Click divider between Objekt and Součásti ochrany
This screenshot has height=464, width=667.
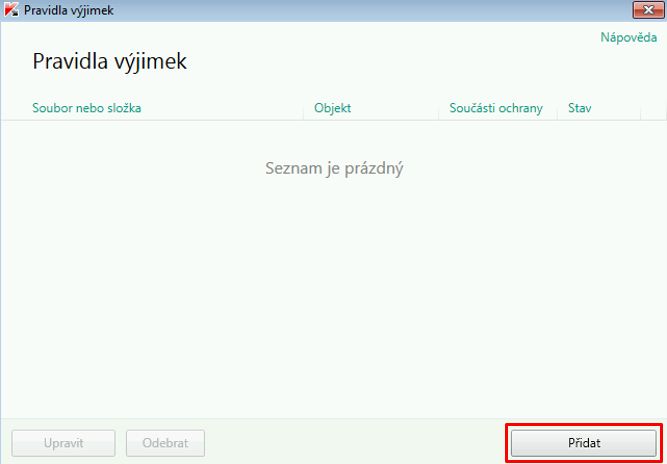click(438, 108)
